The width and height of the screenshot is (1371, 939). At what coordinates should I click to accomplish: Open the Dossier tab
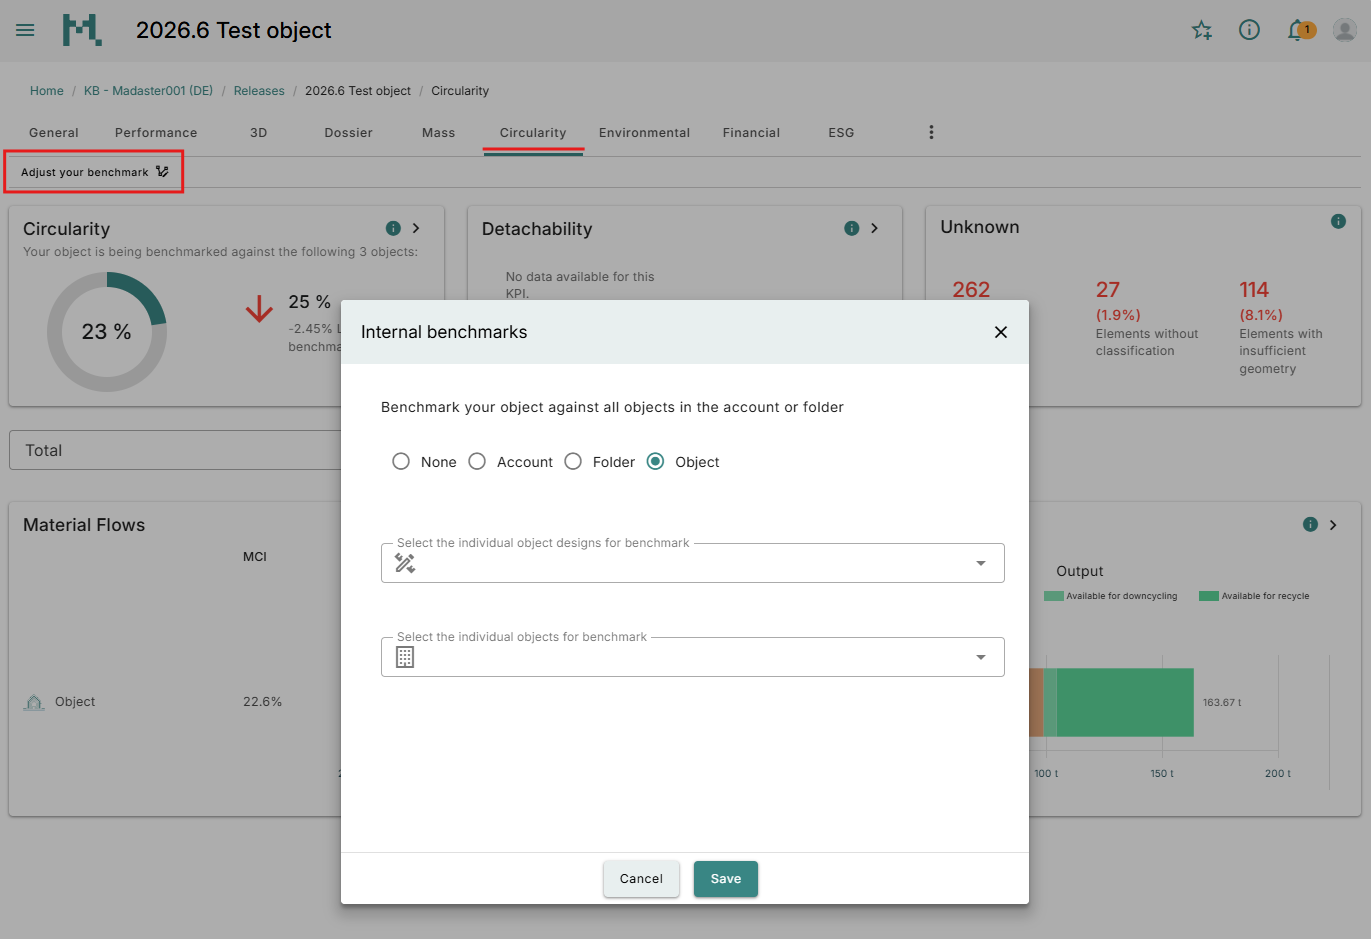tap(348, 132)
